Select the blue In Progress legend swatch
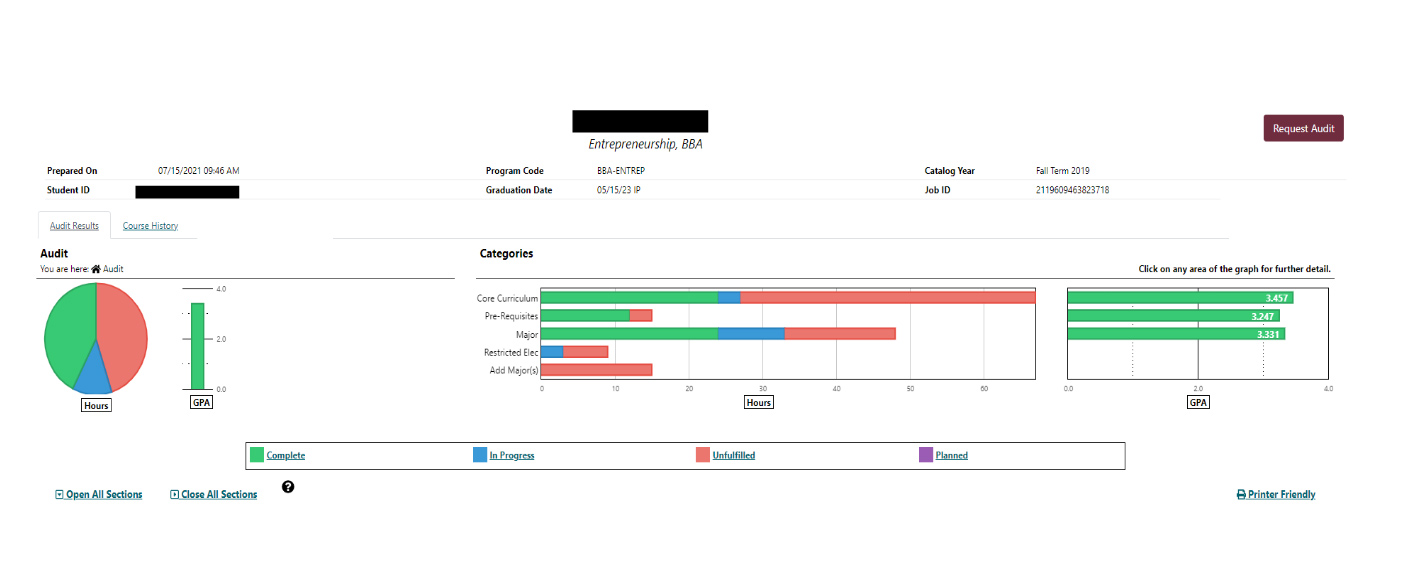 (x=479, y=456)
